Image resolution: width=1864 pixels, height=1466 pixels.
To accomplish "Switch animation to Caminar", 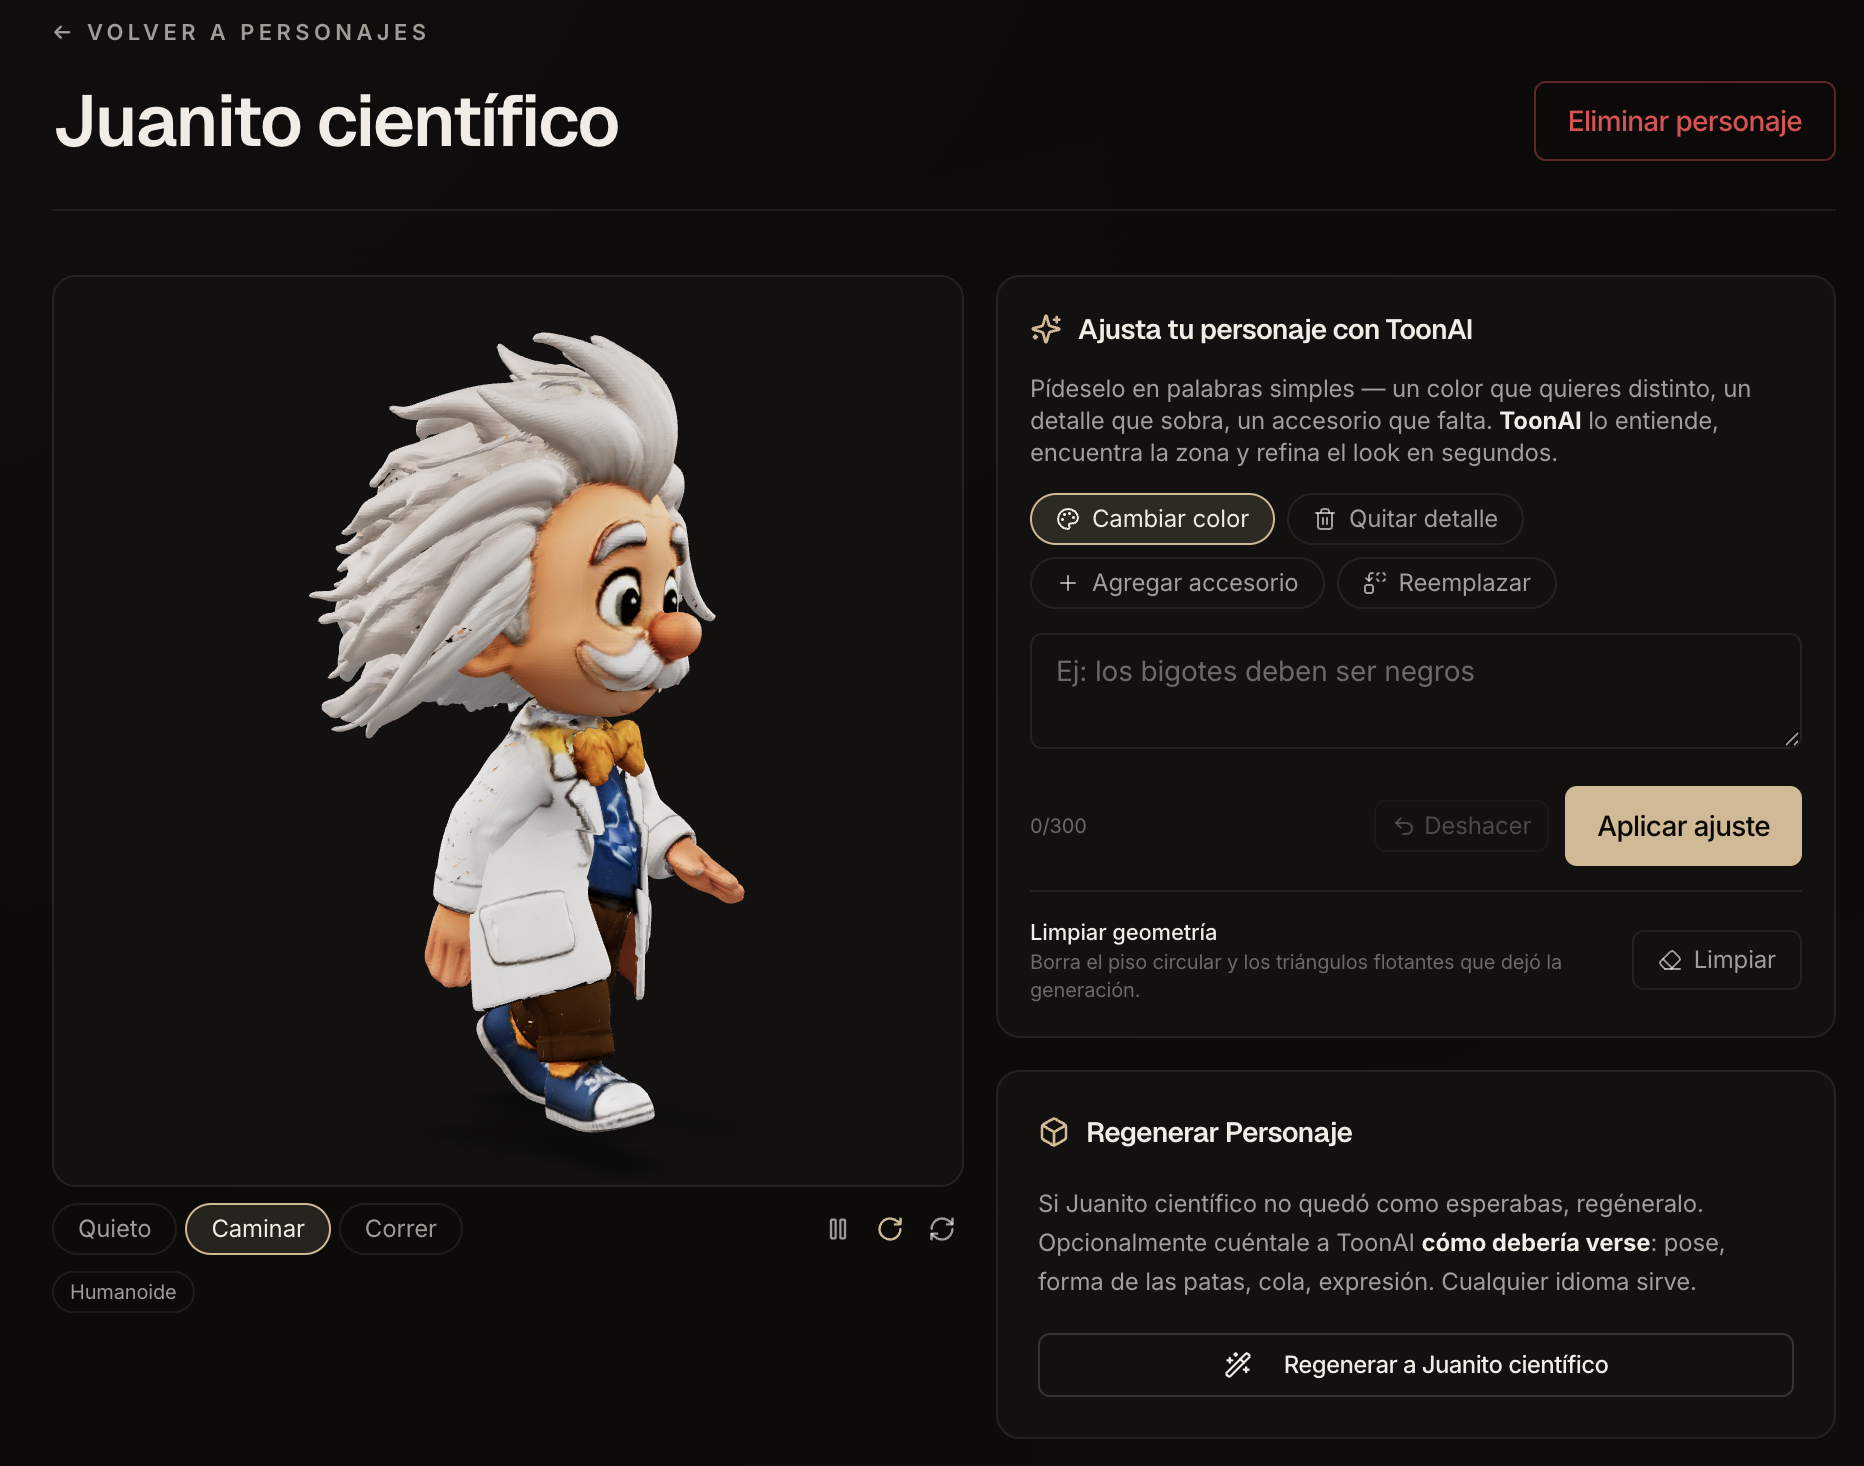I will point(258,1229).
